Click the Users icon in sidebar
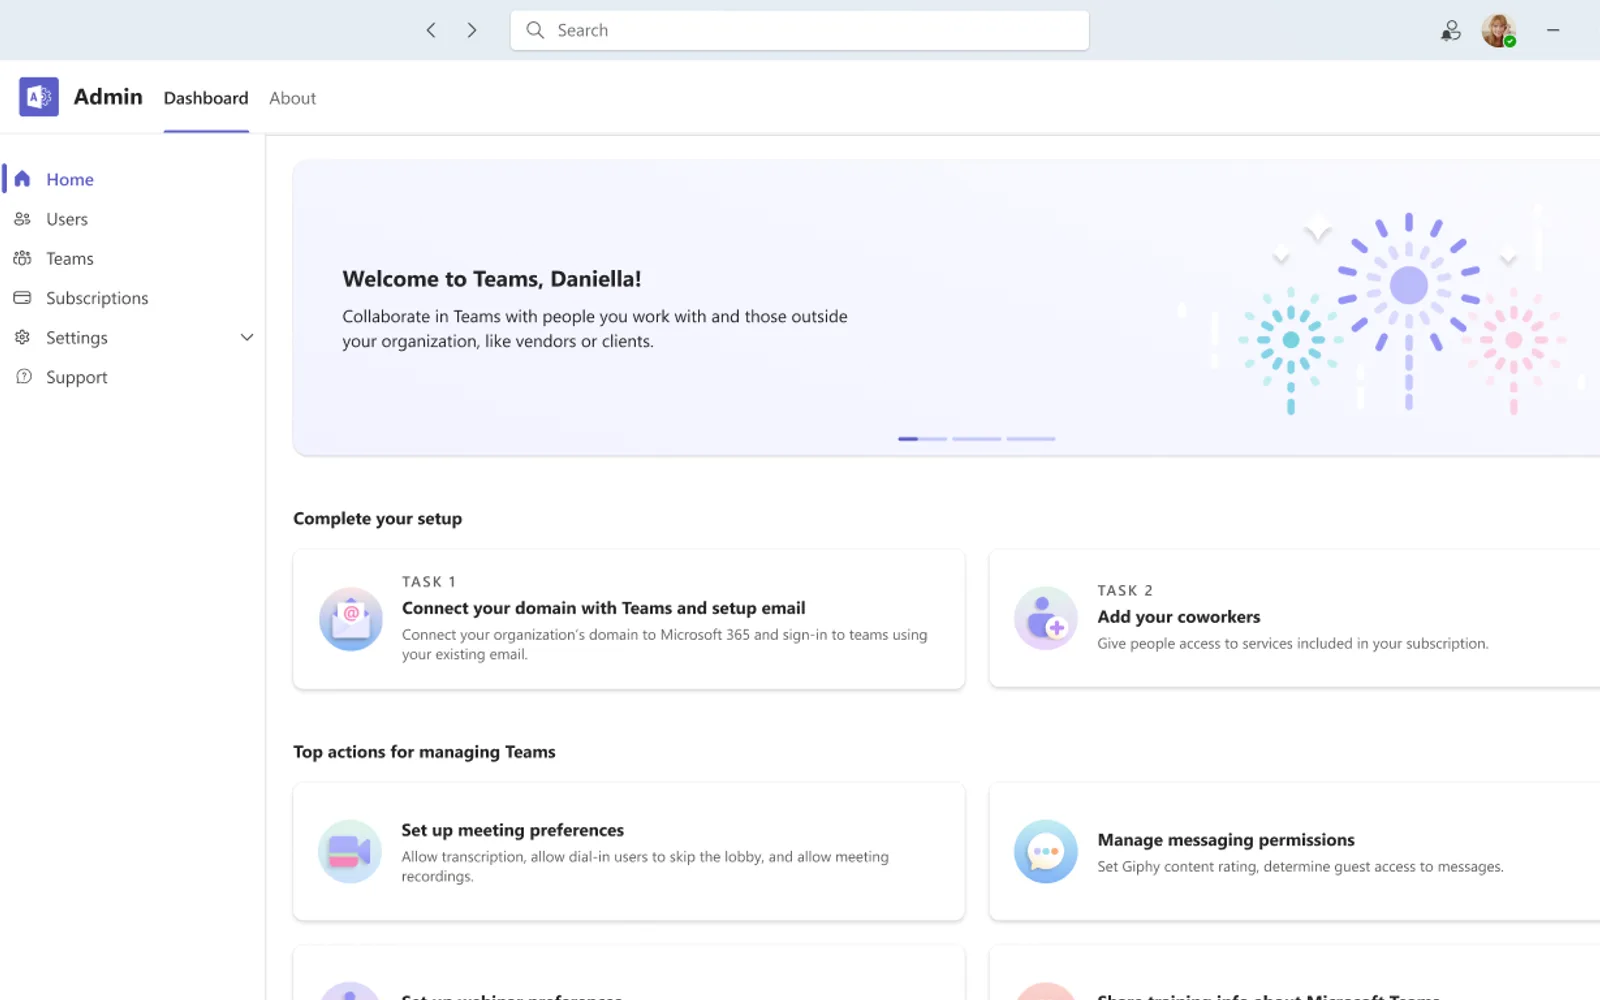This screenshot has height=1000, width=1600. coord(22,219)
